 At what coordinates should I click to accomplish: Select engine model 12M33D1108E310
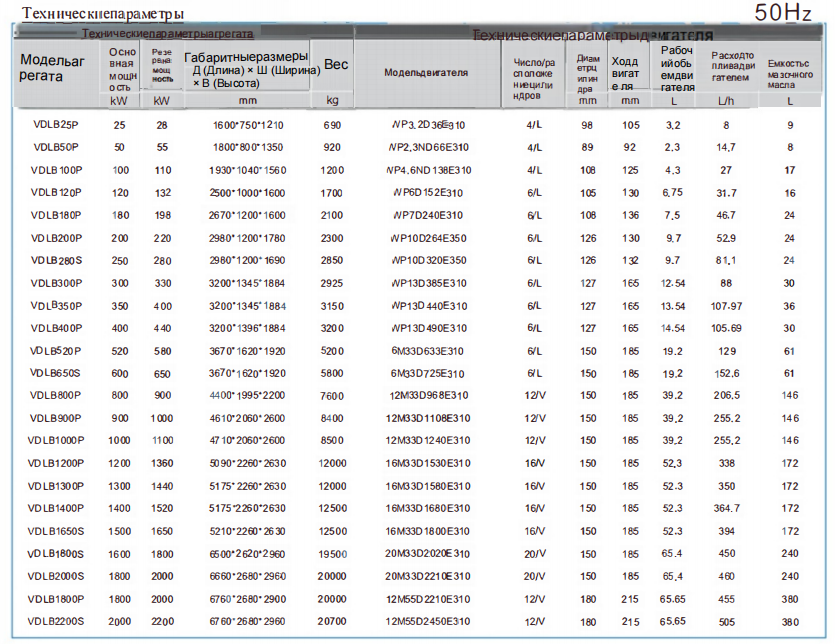click(x=427, y=418)
